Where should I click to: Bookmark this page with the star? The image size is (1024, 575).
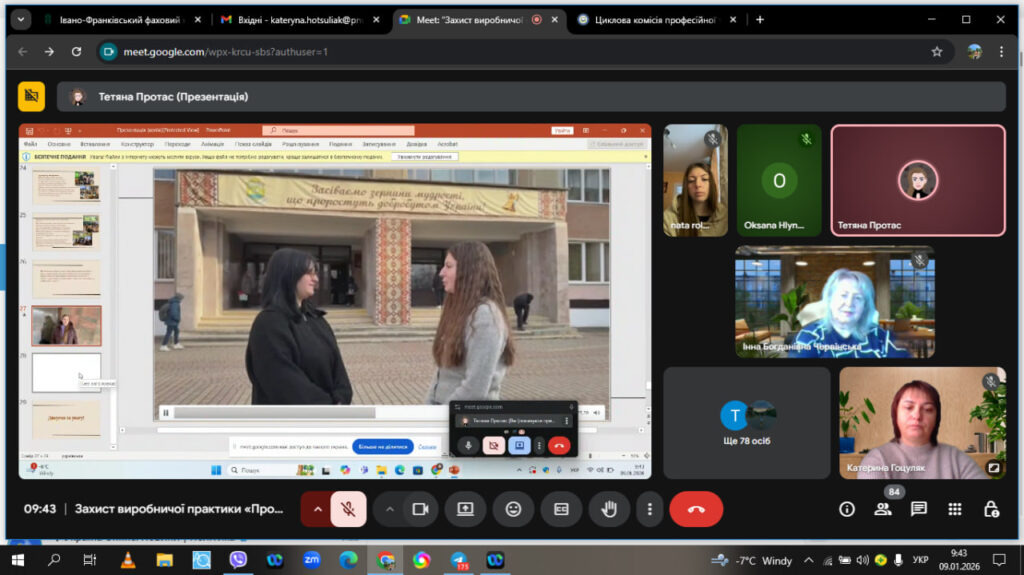(936, 52)
